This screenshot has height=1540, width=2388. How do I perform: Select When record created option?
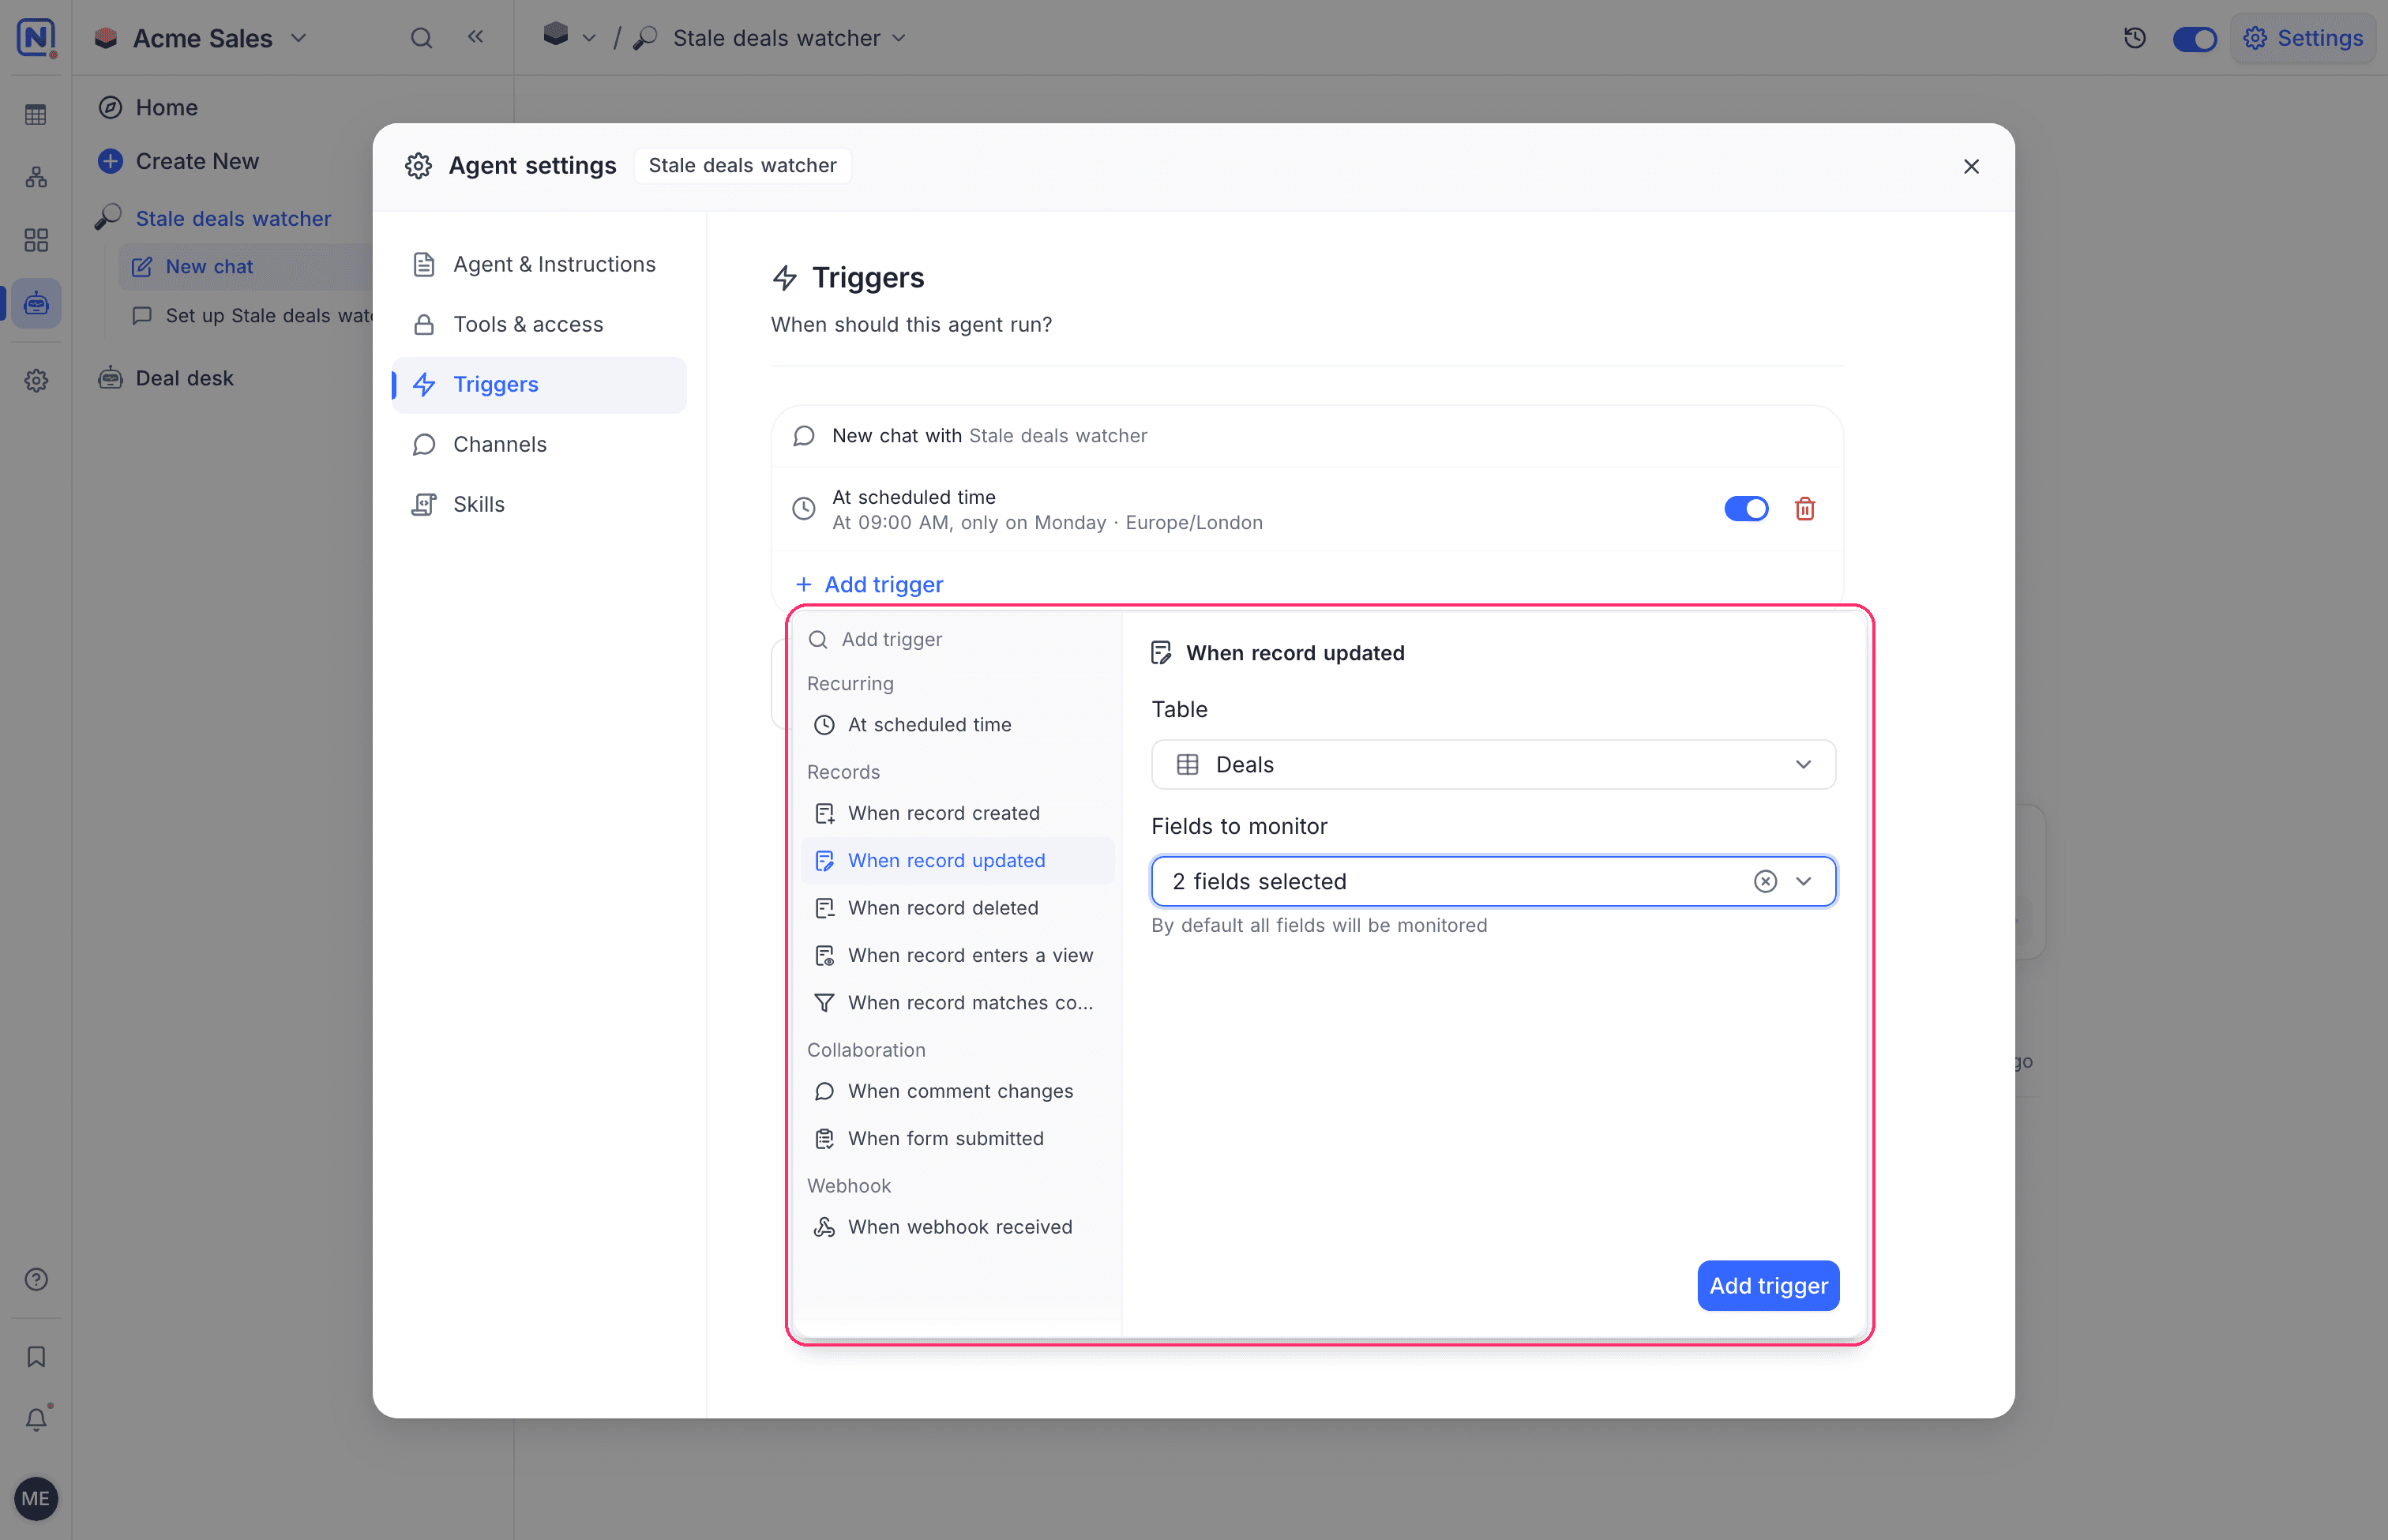pos(958,814)
